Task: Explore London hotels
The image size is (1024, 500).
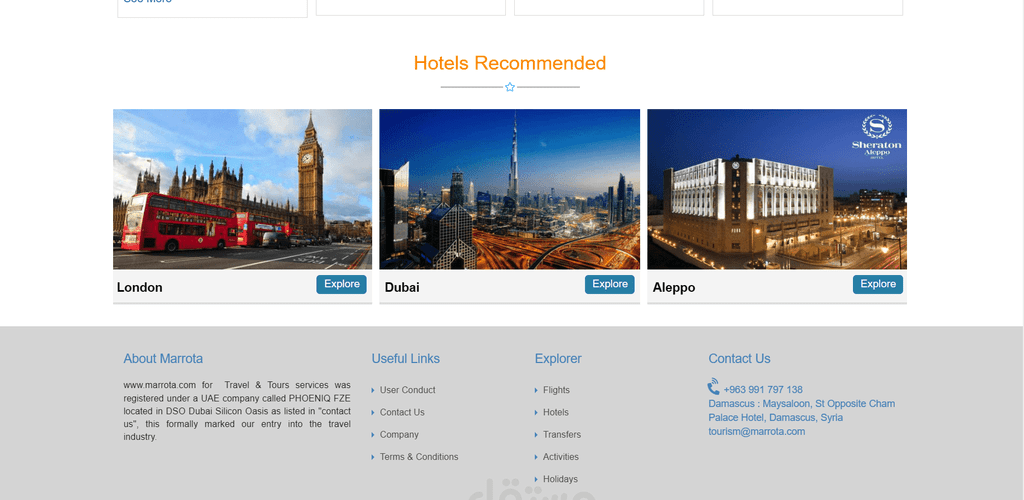Action: coord(342,284)
